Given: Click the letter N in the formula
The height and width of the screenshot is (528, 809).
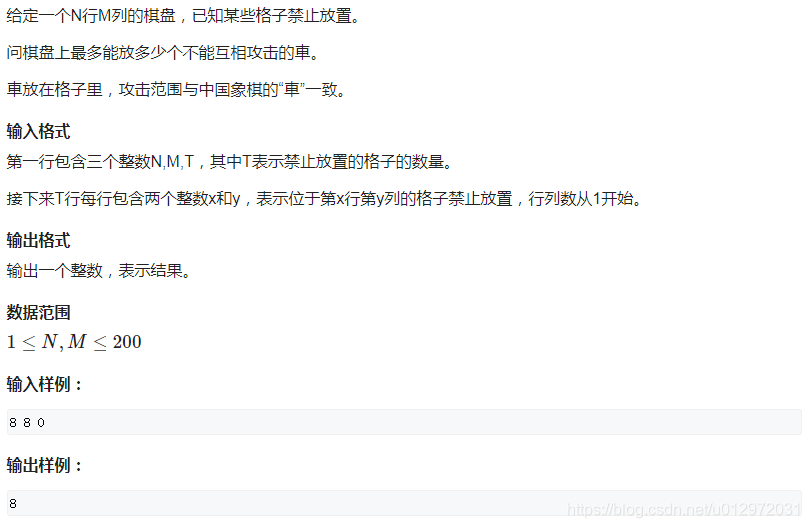Looking at the screenshot, I should coord(50,342).
